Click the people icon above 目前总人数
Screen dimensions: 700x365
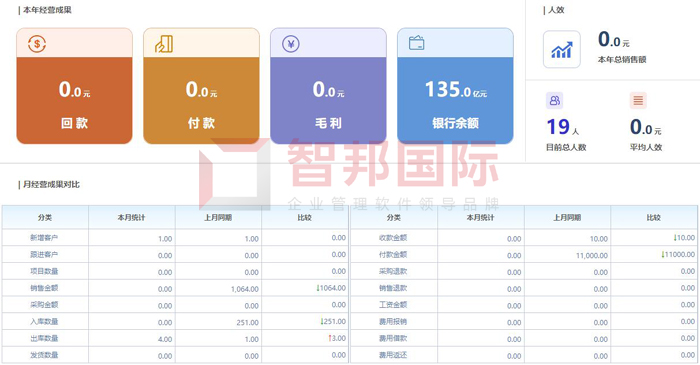coord(554,100)
